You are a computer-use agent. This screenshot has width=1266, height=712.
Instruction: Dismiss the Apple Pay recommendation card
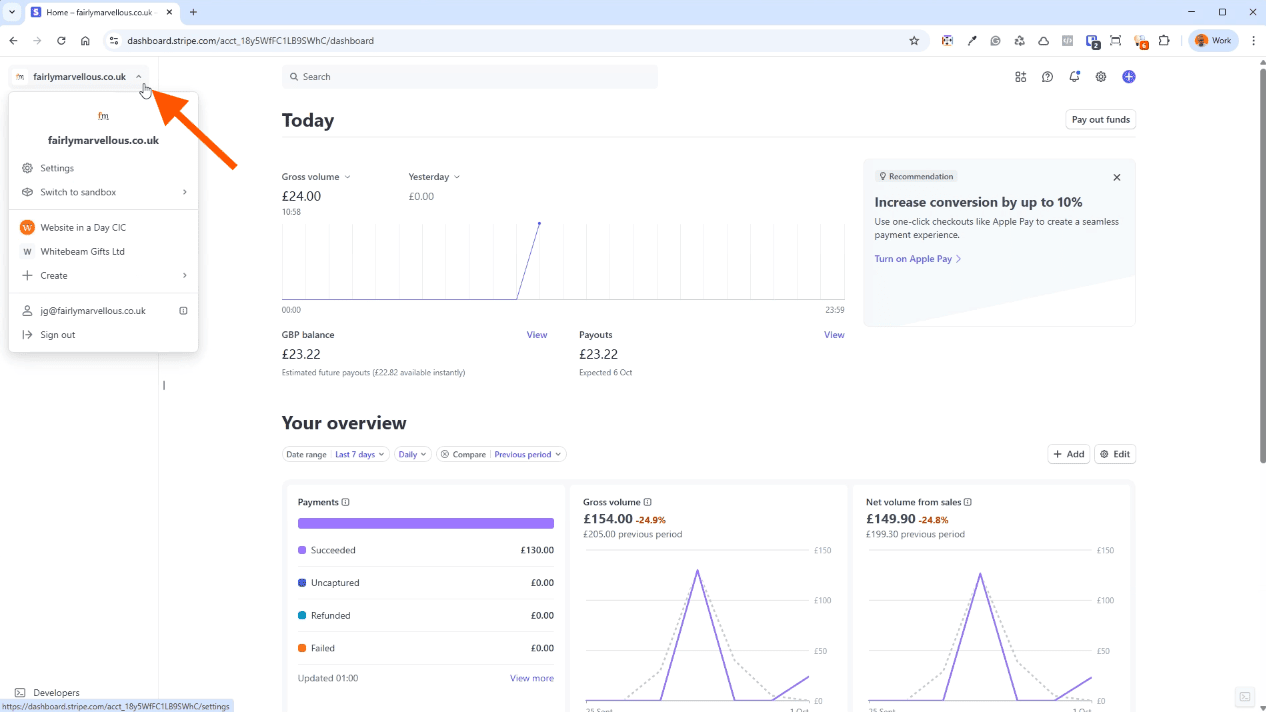click(1116, 177)
